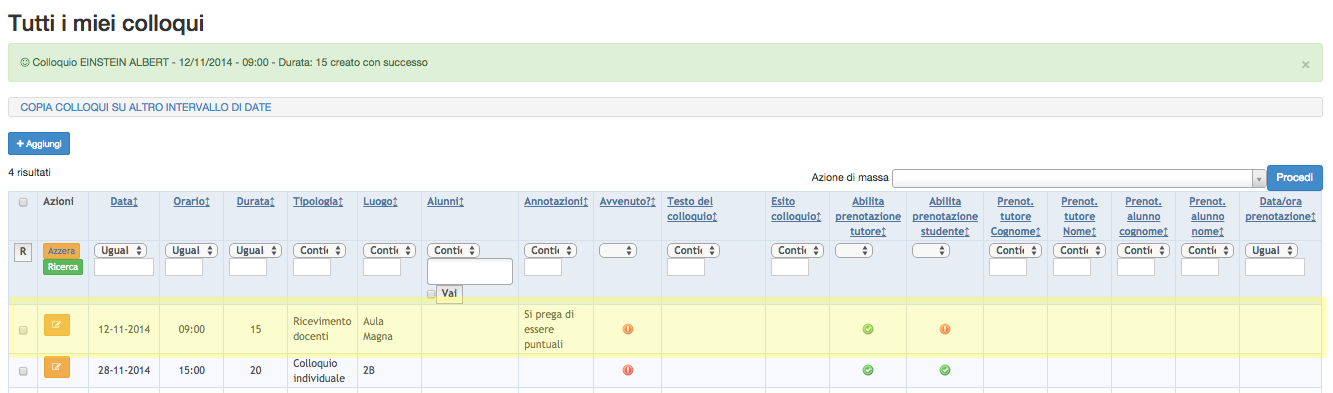Click orange student booking icon for 12-11-2014
Screen dimensions: 1333x393
tap(945, 329)
